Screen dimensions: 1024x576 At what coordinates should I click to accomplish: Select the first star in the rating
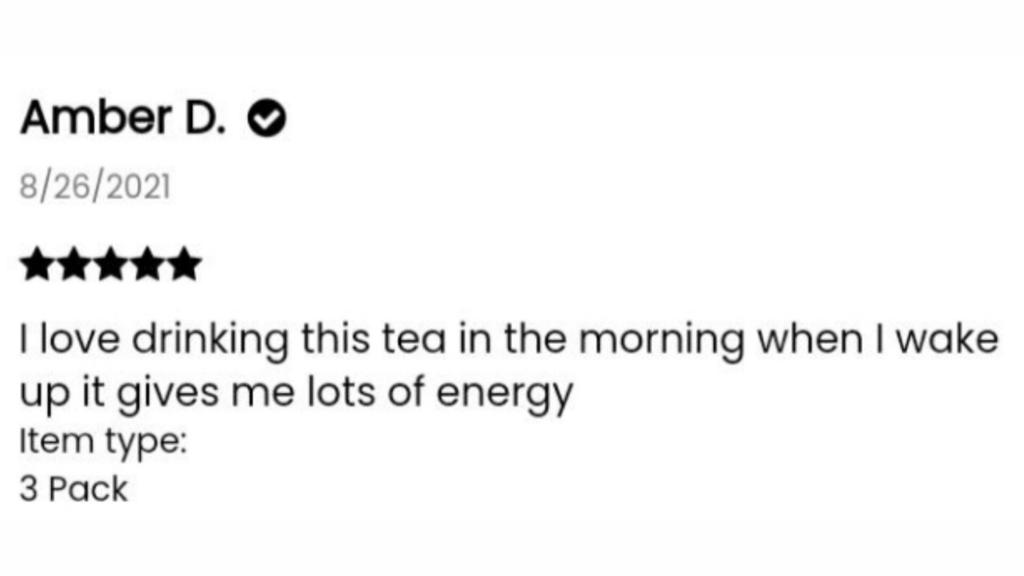pyautogui.click(x=37, y=266)
